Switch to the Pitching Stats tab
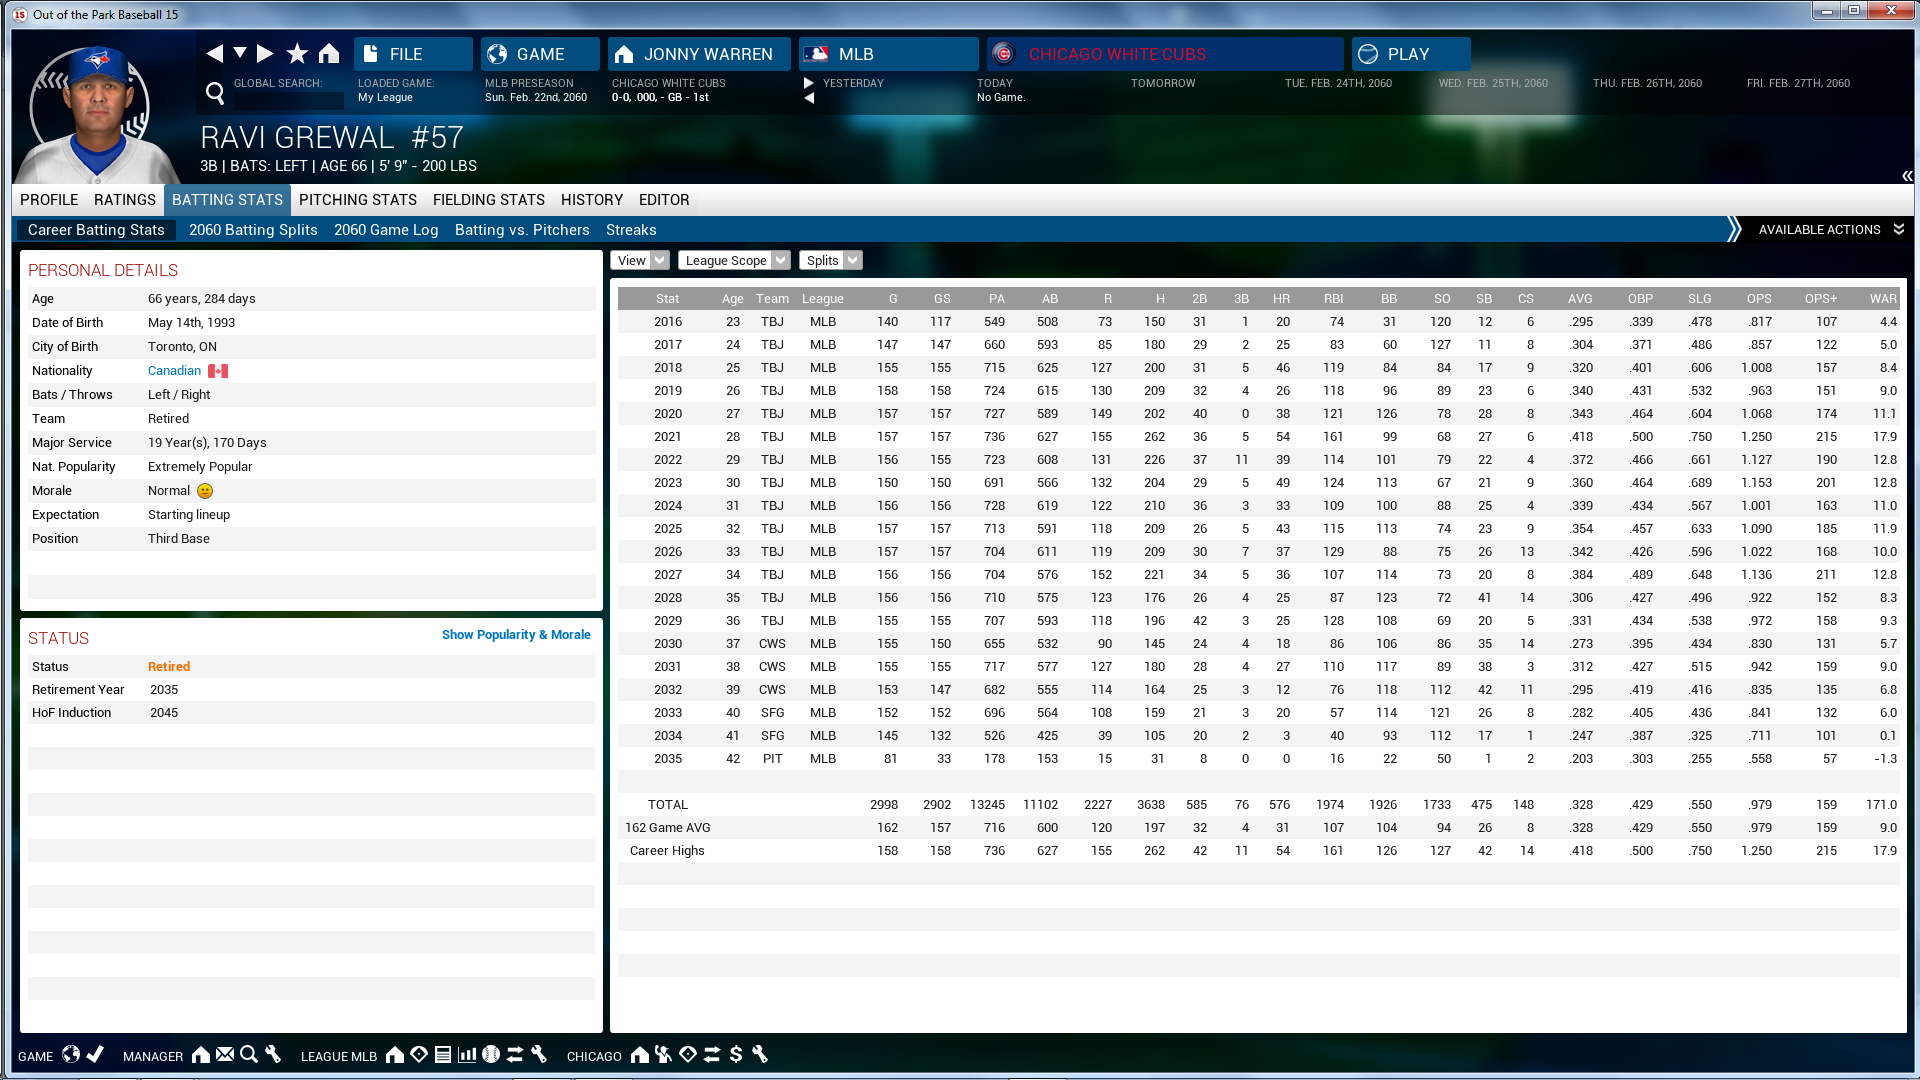The width and height of the screenshot is (1920, 1080). point(357,200)
